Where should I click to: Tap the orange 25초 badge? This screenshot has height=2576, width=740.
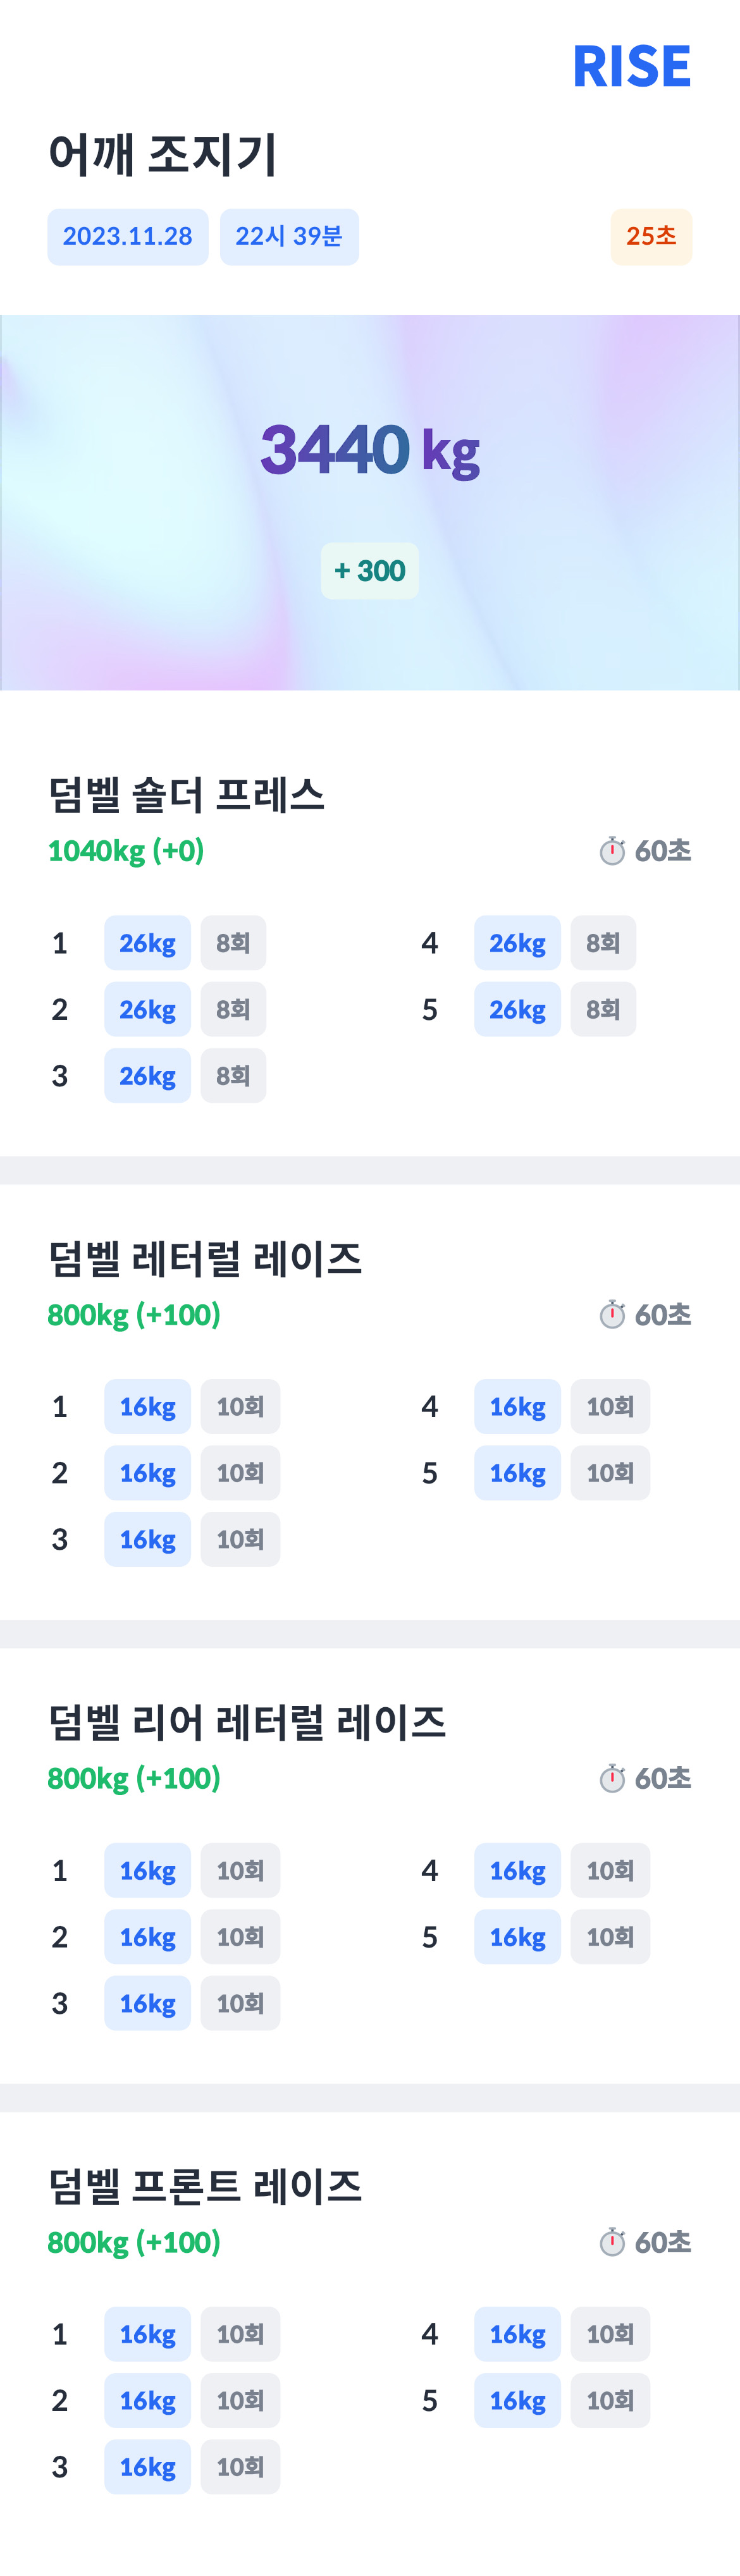click(x=651, y=237)
